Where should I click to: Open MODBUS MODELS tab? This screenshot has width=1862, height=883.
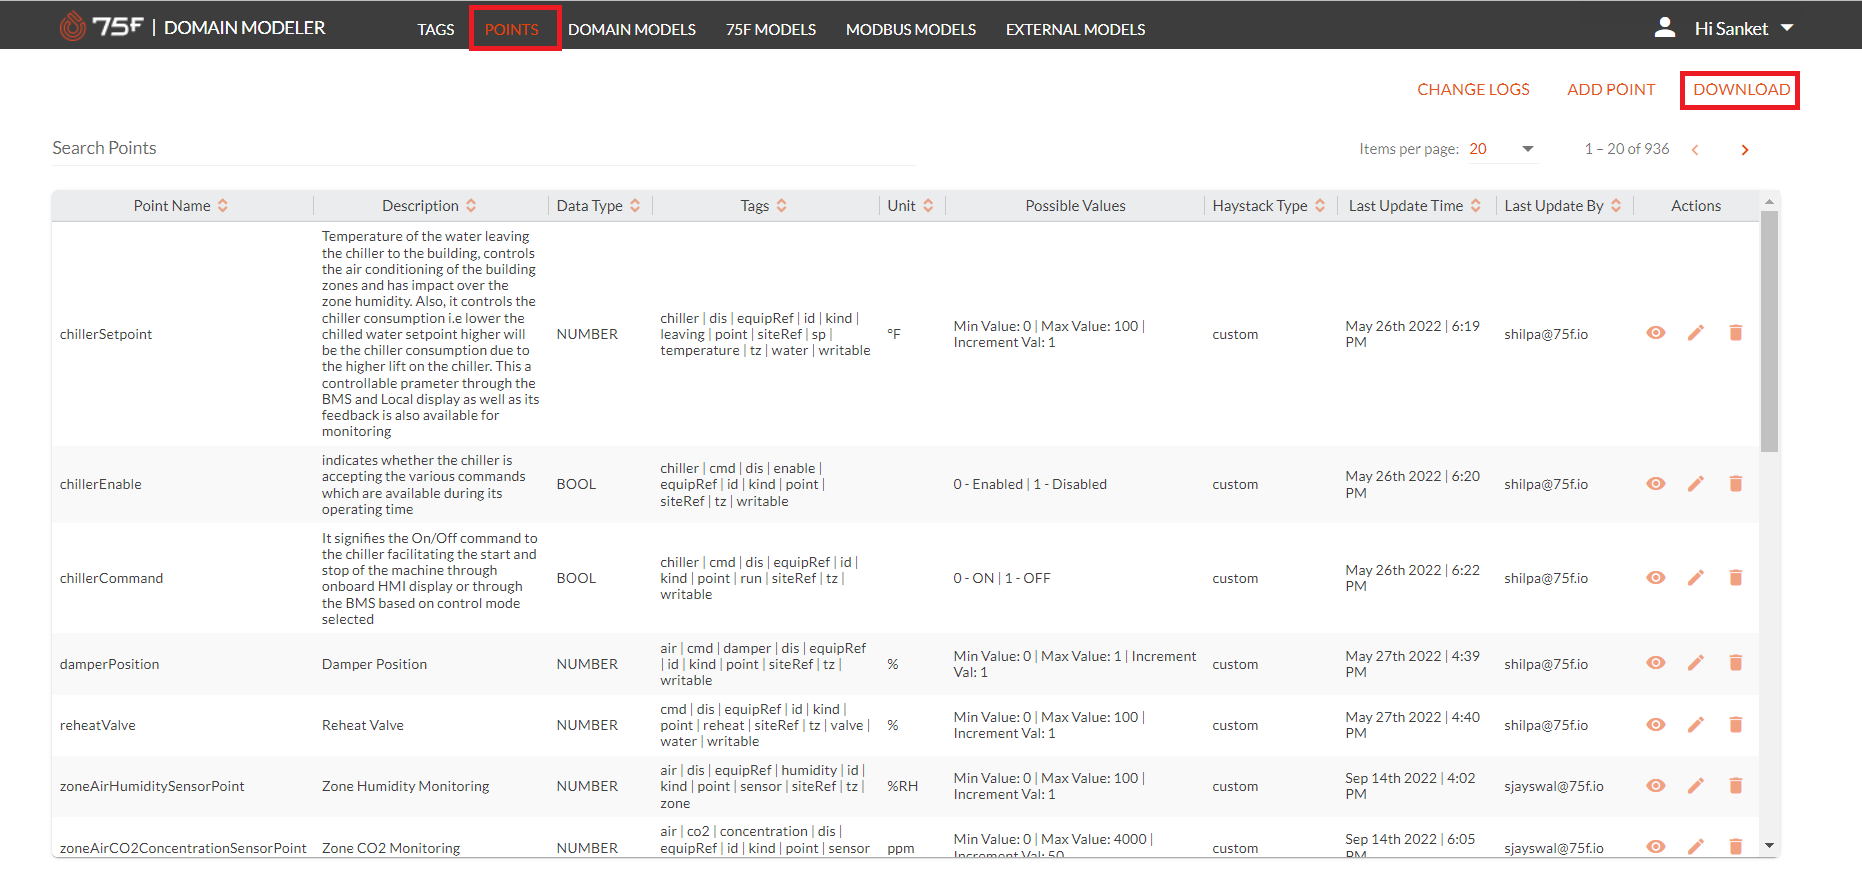click(911, 29)
